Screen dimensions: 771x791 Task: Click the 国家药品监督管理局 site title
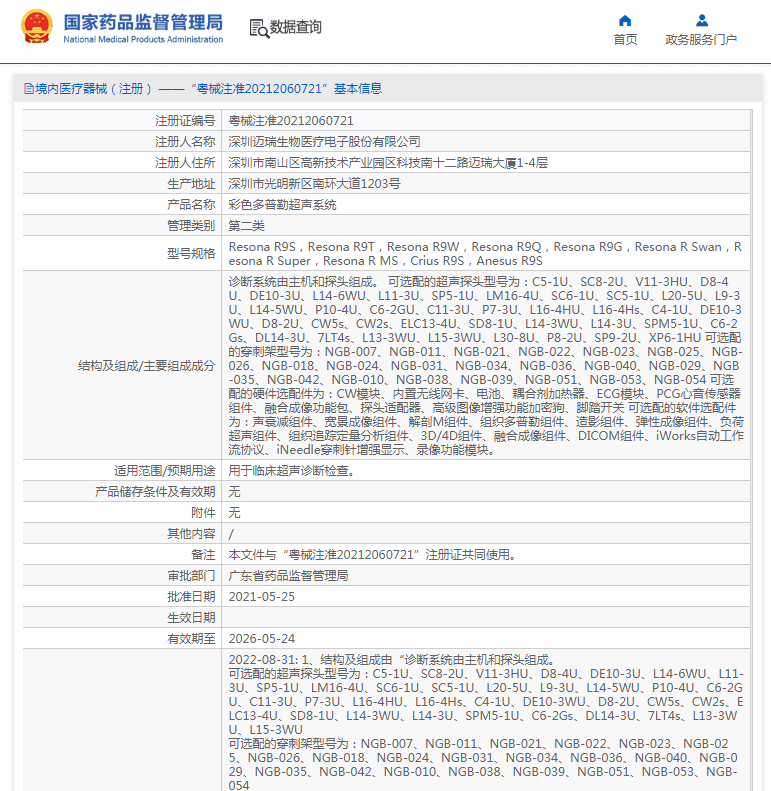(x=143, y=22)
